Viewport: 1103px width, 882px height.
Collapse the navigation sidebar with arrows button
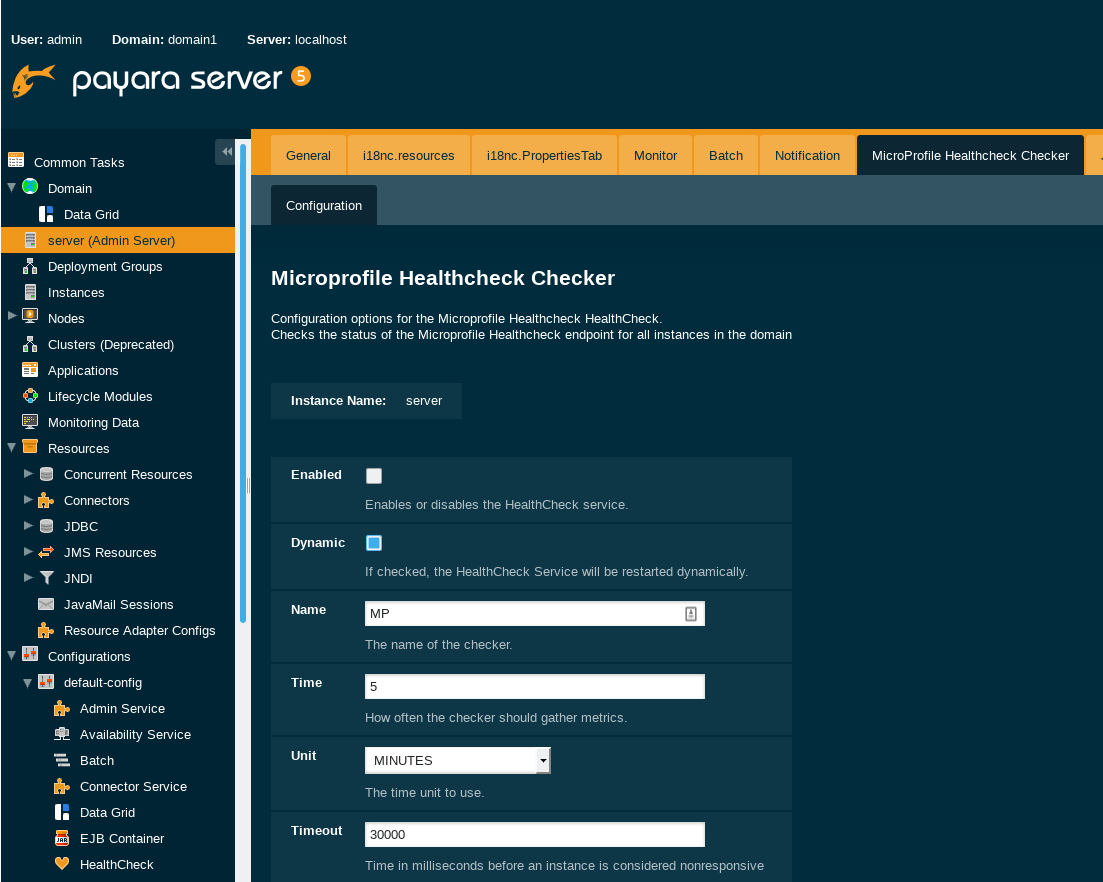pyautogui.click(x=225, y=151)
